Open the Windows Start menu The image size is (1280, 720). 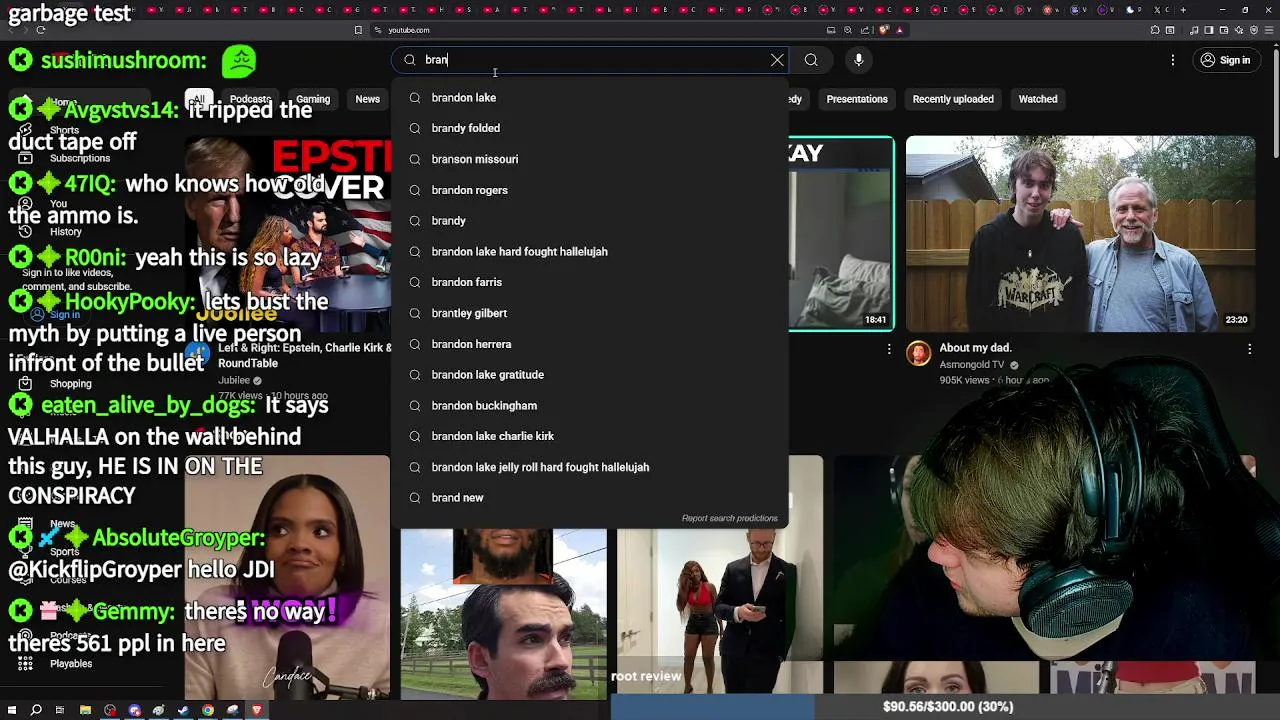tap(11, 710)
